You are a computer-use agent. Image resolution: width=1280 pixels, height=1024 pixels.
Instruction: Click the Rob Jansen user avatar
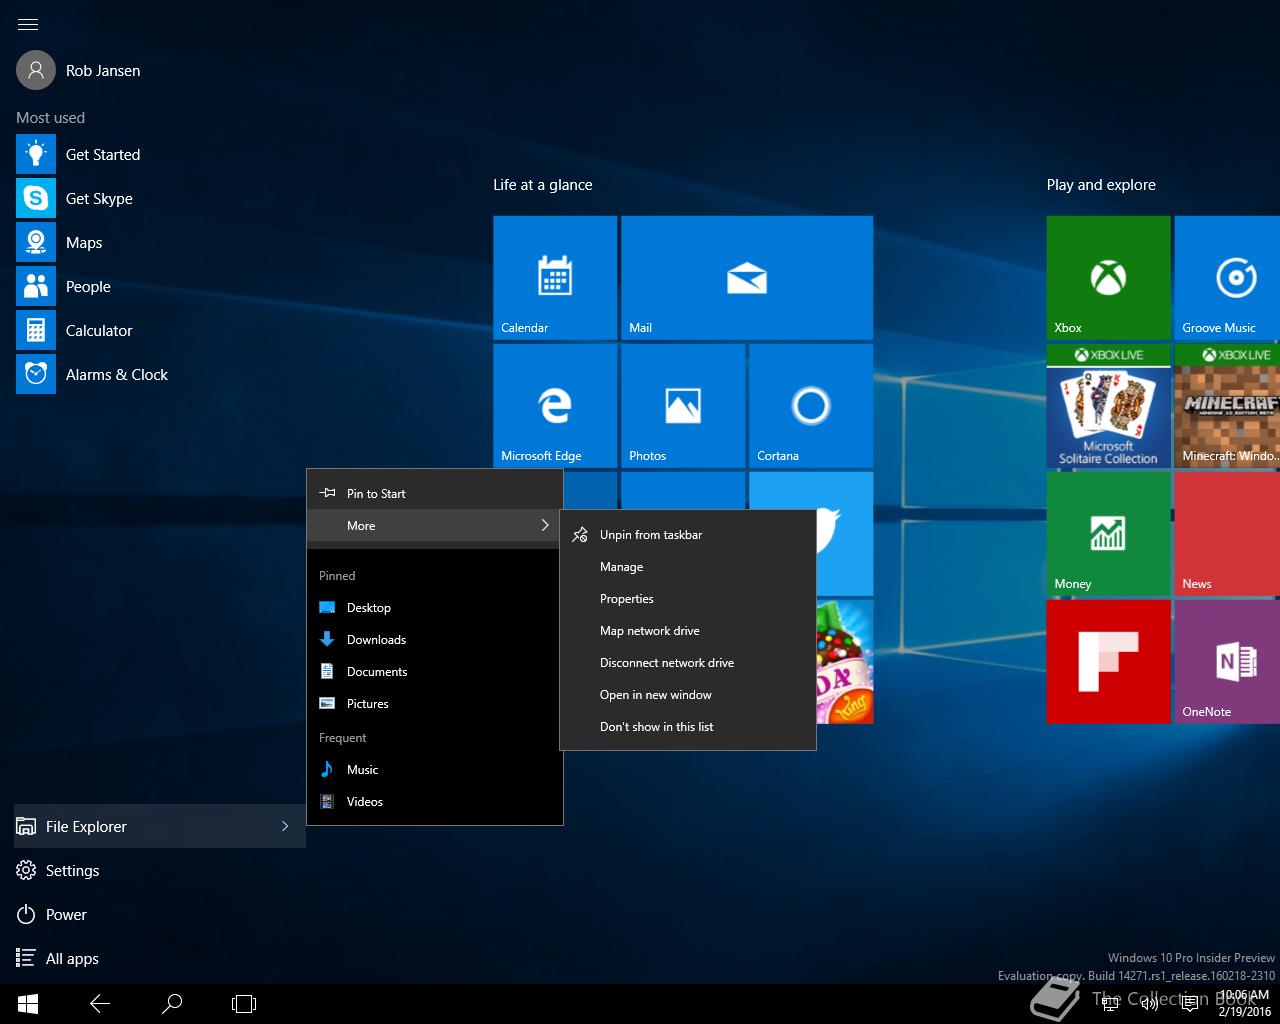[36, 70]
